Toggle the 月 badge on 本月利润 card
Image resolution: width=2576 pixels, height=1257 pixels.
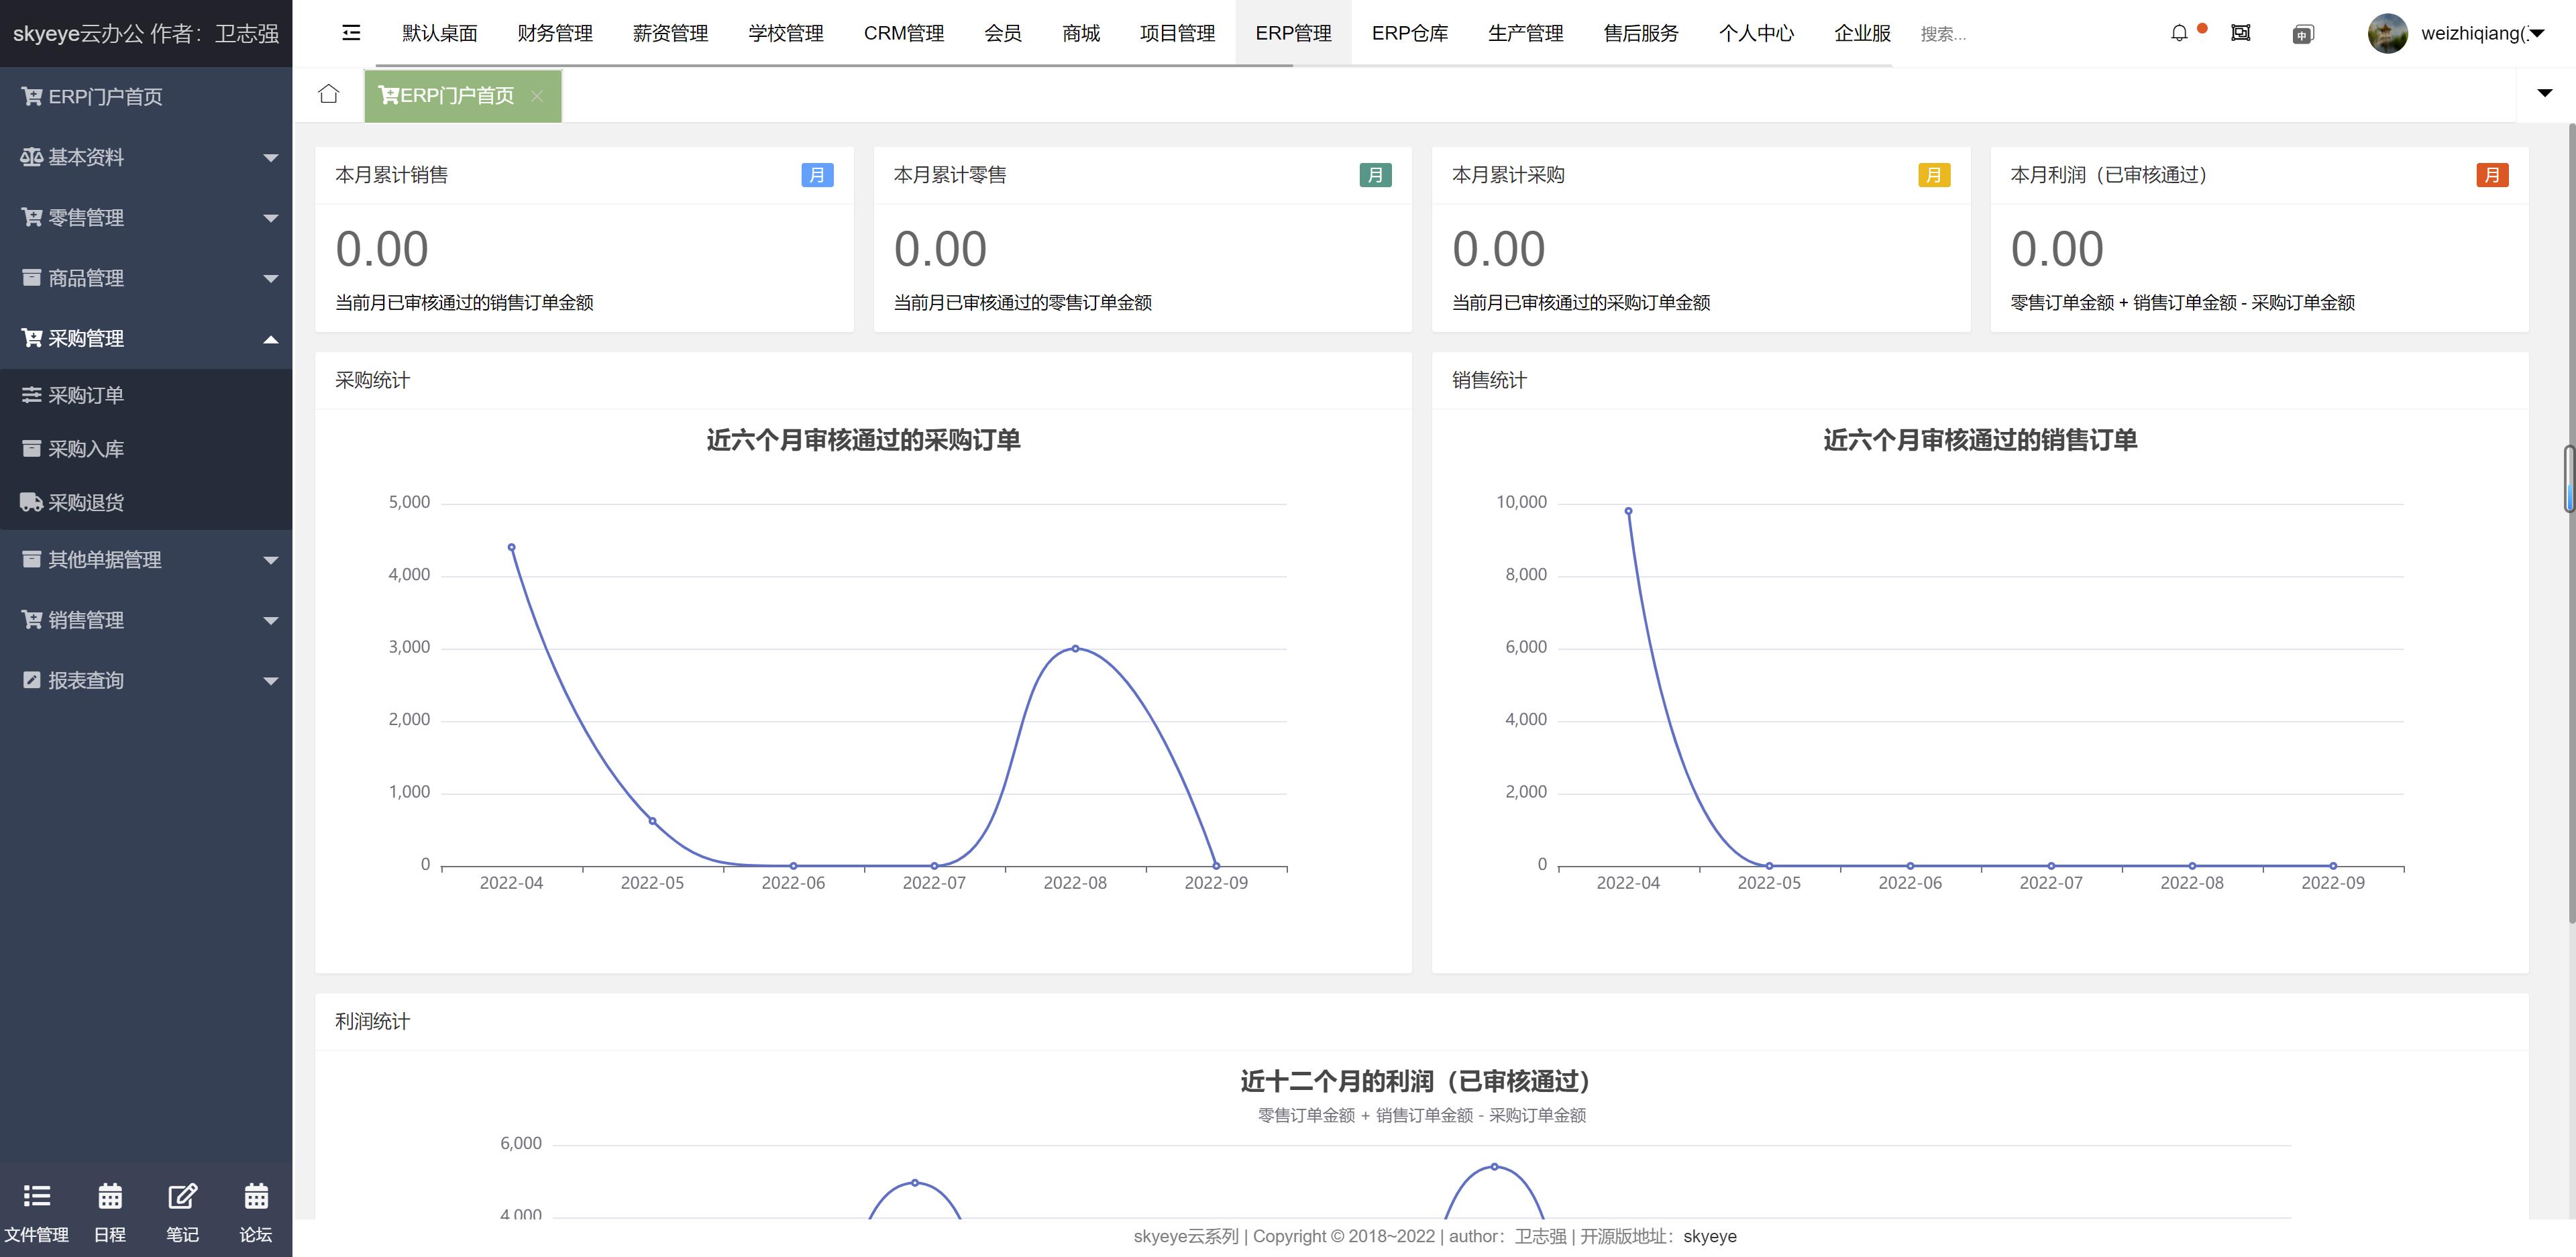pos(2493,175)
